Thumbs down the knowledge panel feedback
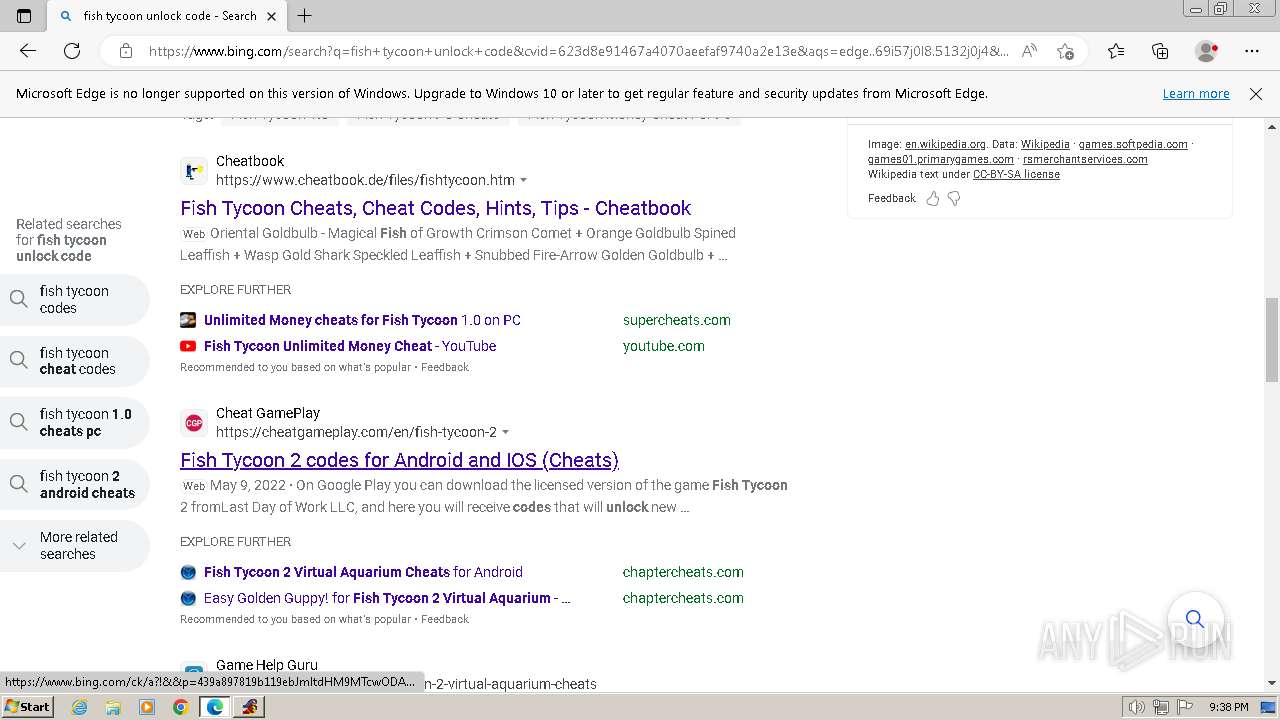Screen dimensions: 1280x720 [x=954, y=198]
